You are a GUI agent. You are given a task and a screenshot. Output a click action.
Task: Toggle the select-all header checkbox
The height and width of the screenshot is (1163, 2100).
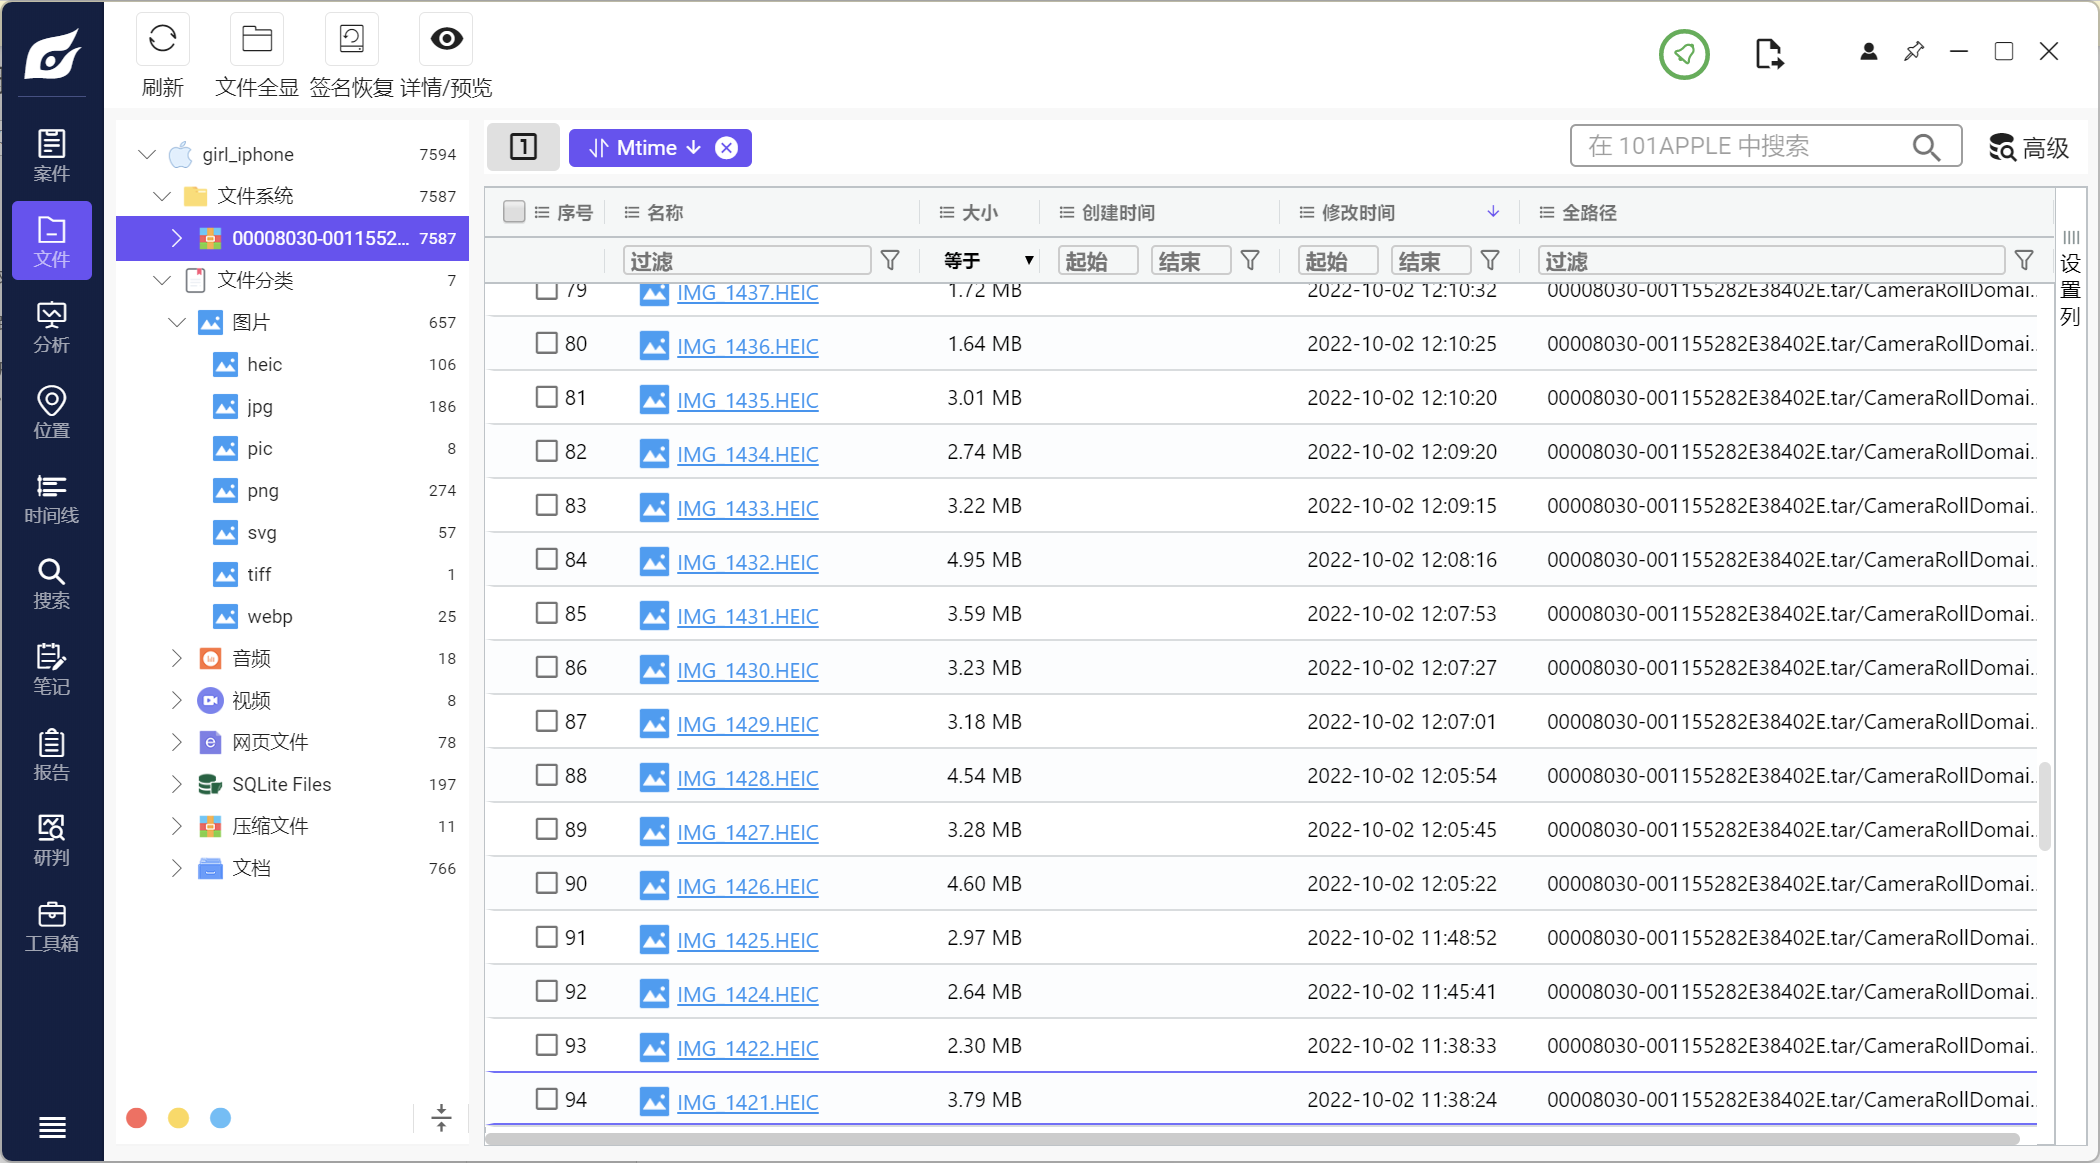tap(514, 211)
